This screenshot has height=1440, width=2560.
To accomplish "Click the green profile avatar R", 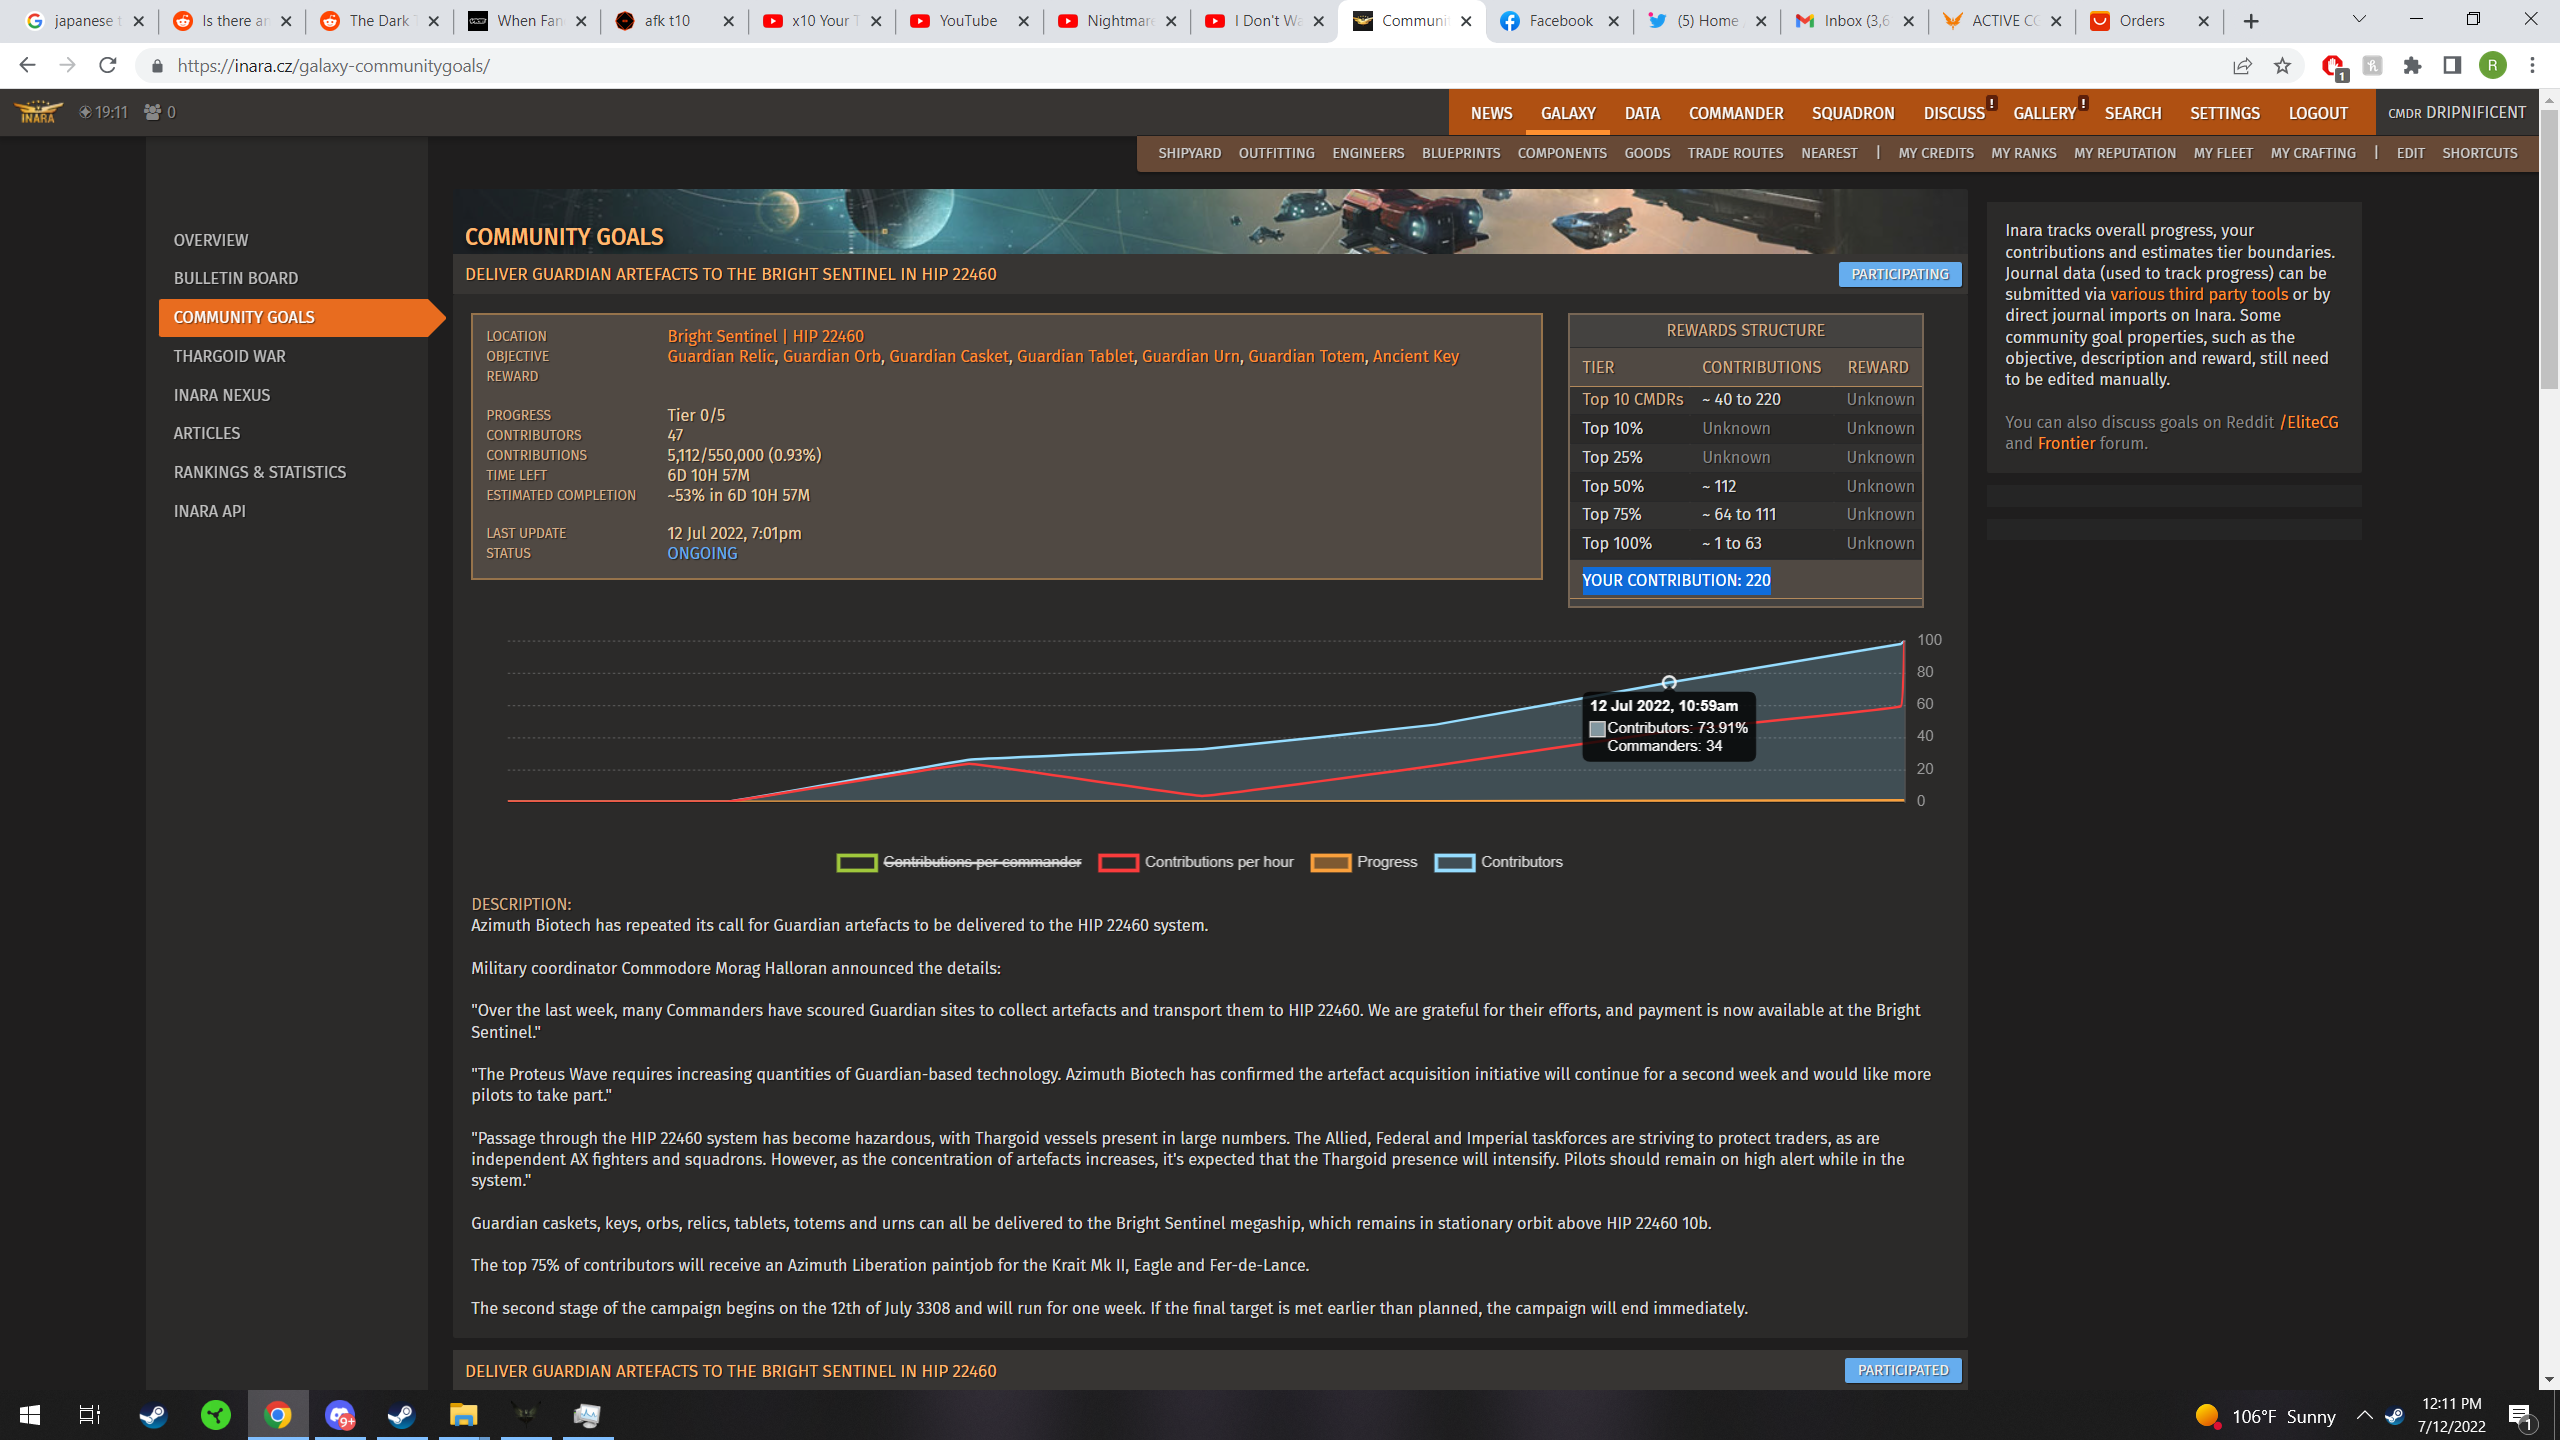I will 2493,66.
